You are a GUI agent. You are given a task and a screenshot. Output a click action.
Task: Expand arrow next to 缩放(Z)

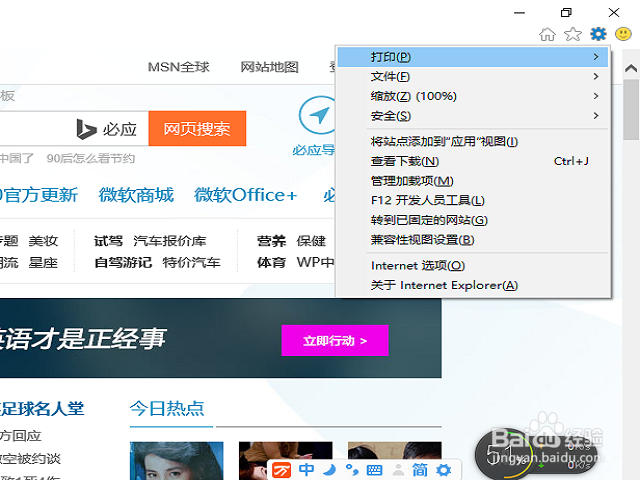click(x=596, y=96)
